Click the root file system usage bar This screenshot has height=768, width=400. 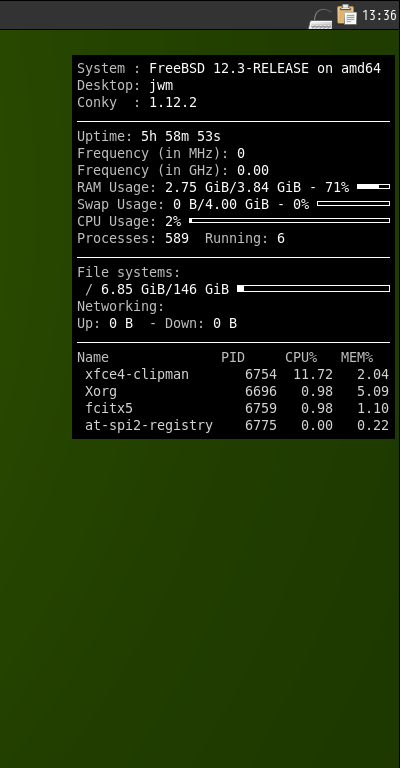(313, 288)
